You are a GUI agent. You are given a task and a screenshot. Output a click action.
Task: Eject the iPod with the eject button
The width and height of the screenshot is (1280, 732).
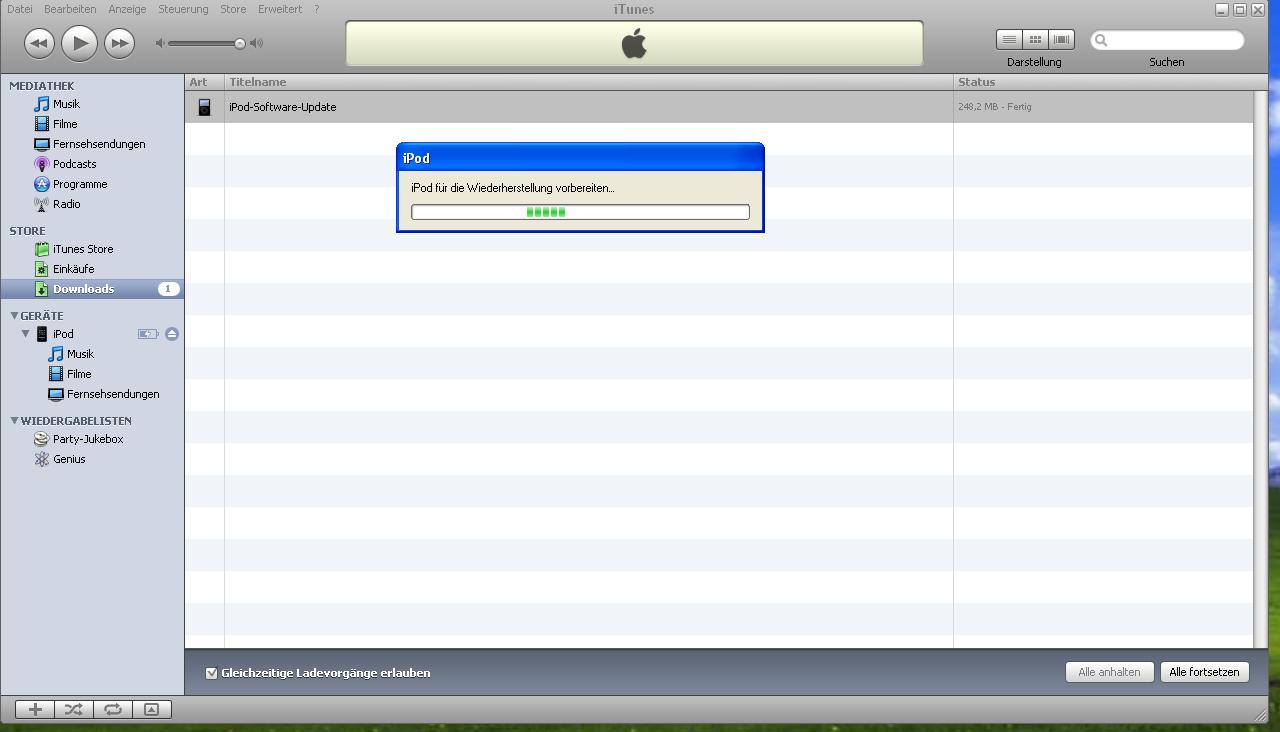tap(172, 334)
